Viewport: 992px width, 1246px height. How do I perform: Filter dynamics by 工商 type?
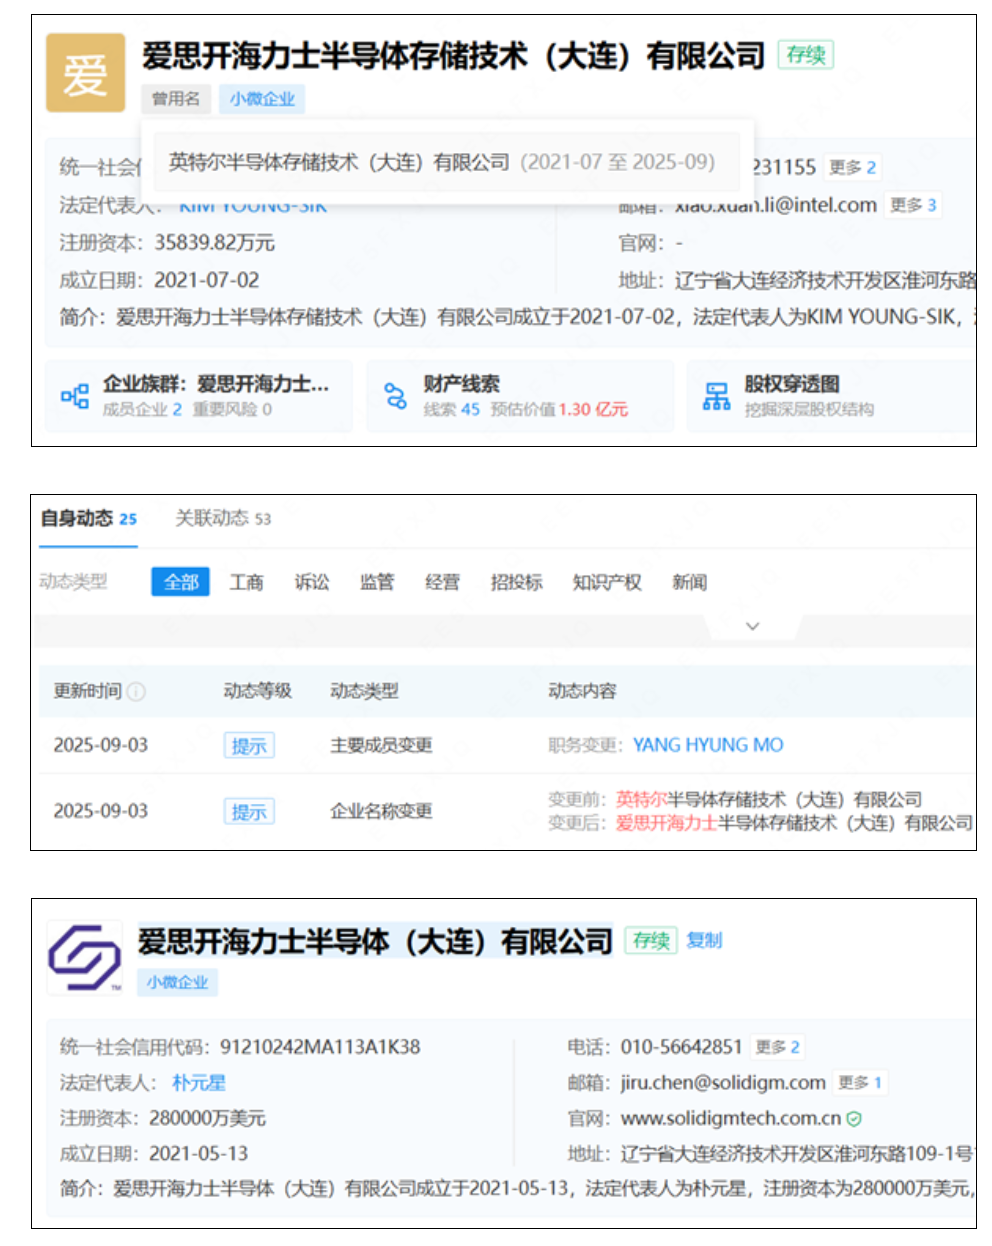click(247, 582)
